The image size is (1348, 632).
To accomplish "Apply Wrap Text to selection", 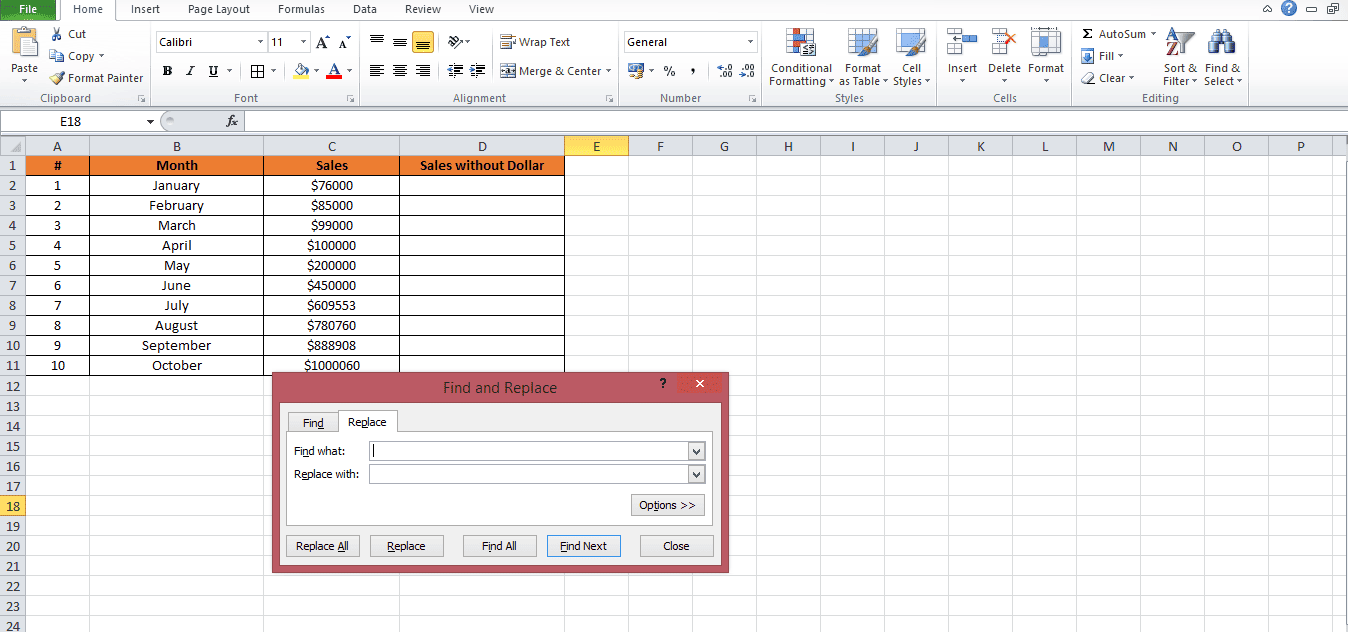I will [536, 41].
